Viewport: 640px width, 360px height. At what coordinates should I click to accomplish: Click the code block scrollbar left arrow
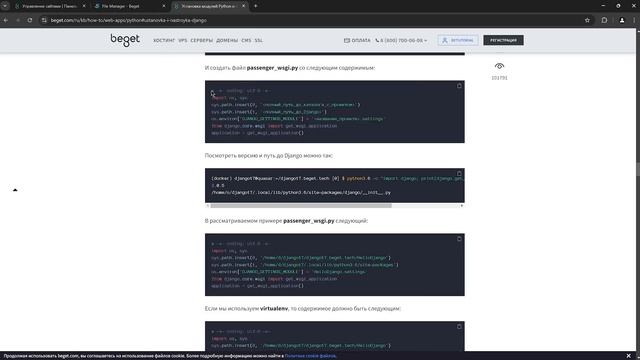[x=207, y=206]
